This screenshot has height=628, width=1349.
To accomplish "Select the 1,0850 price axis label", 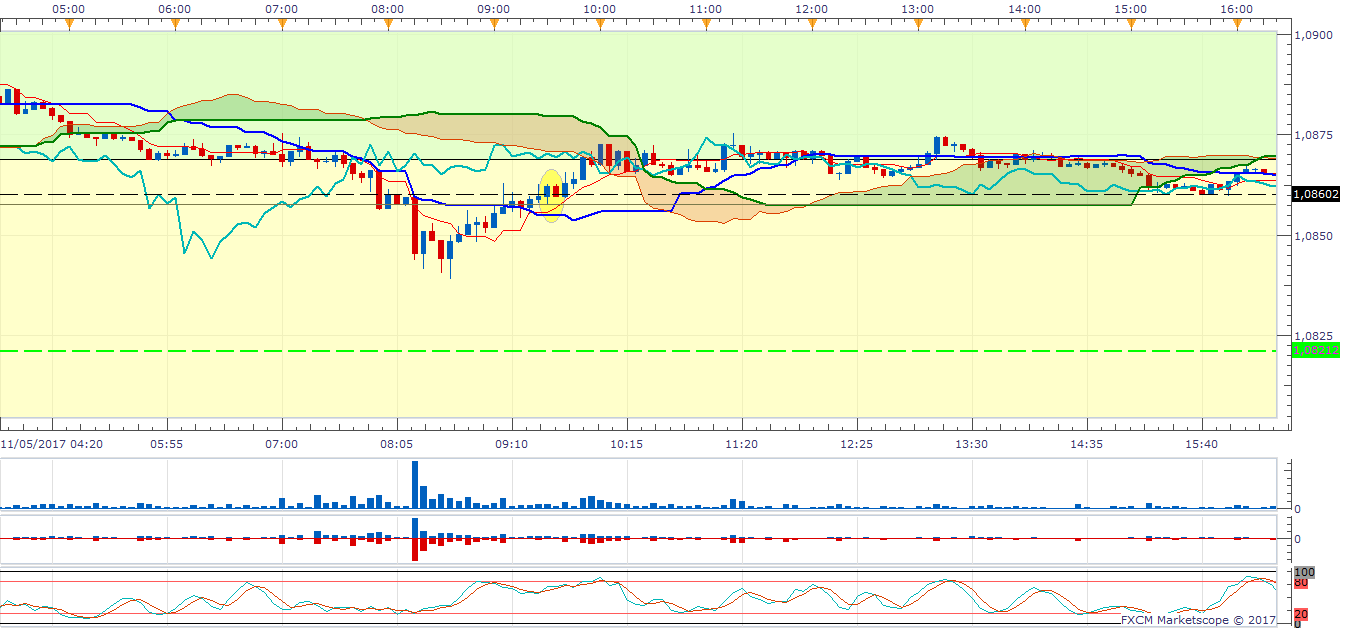I will pos(1313,236).
